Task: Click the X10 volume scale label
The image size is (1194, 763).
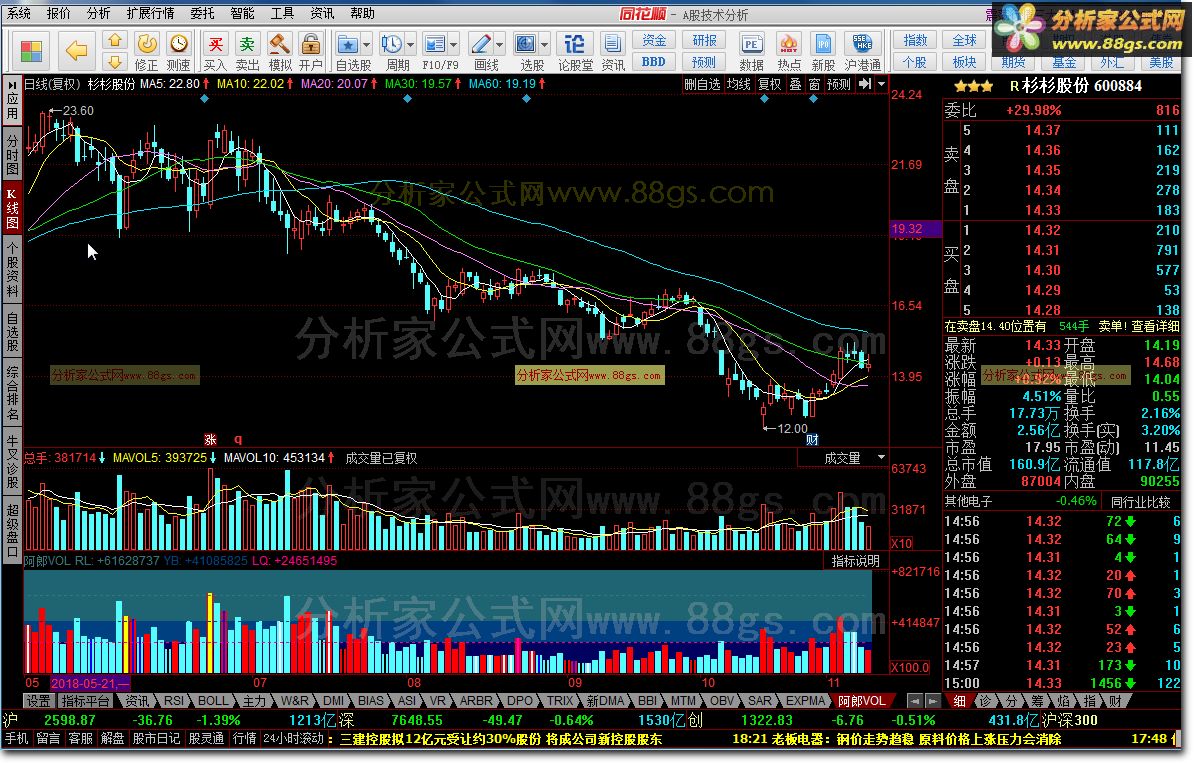Action: click(x=902, y=543)
